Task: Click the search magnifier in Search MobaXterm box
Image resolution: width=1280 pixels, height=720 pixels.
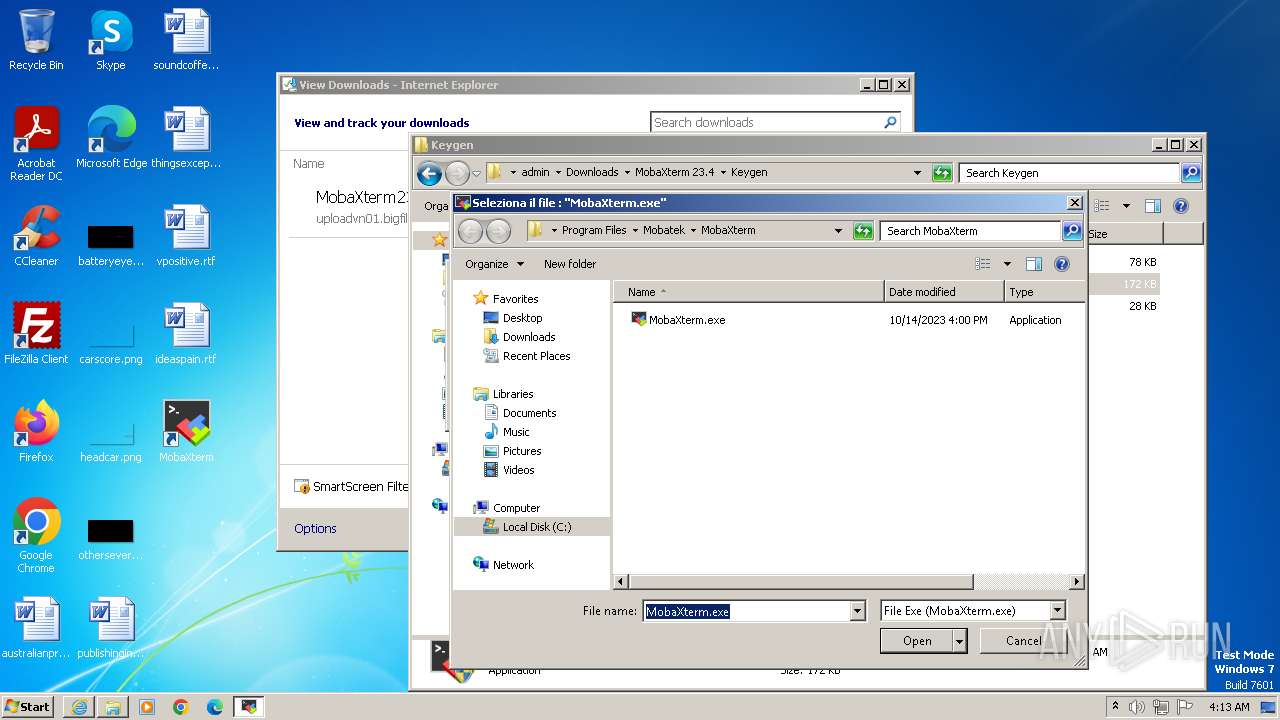Action: pos(1072,231)
